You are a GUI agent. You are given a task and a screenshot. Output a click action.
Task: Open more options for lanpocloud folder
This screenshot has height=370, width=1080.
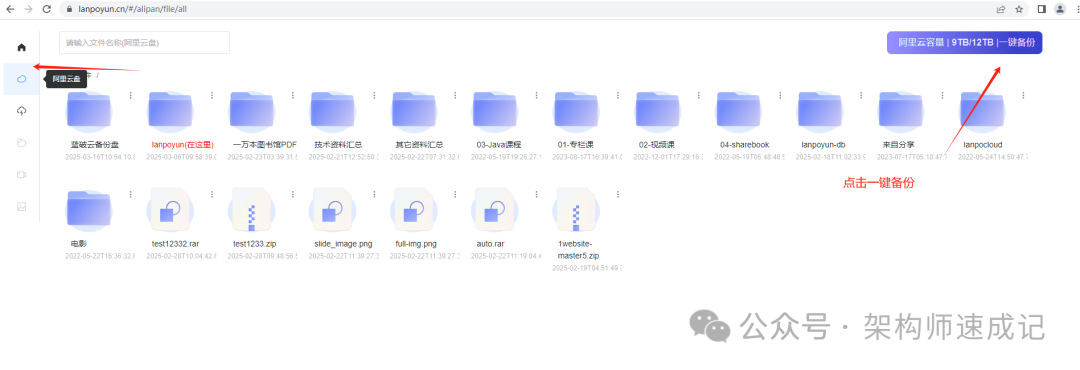click(x=1024, y=96)
